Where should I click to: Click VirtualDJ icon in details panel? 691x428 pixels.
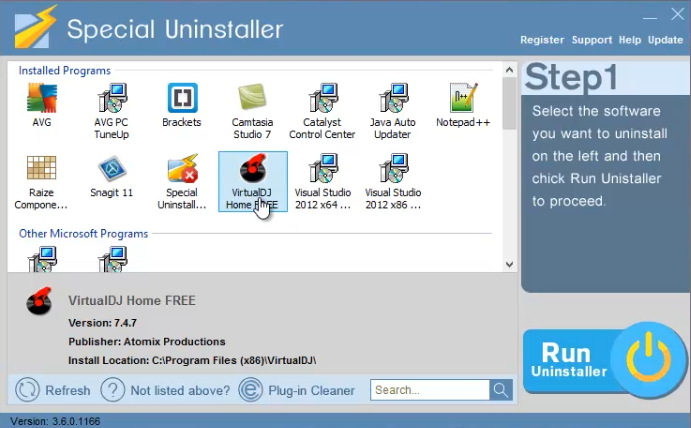[39, 301]
